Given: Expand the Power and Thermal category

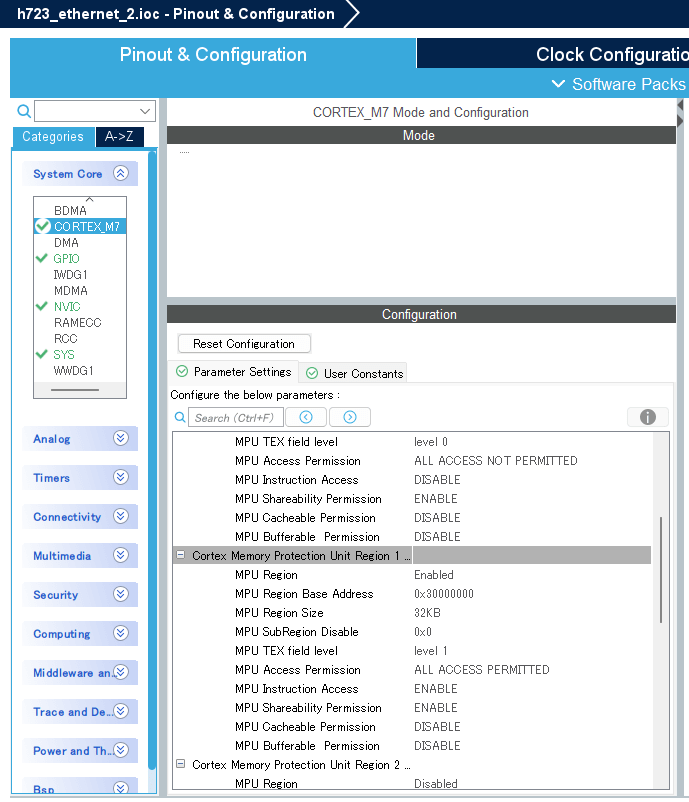Looking at the screenshot, I should tap(121, 750).
